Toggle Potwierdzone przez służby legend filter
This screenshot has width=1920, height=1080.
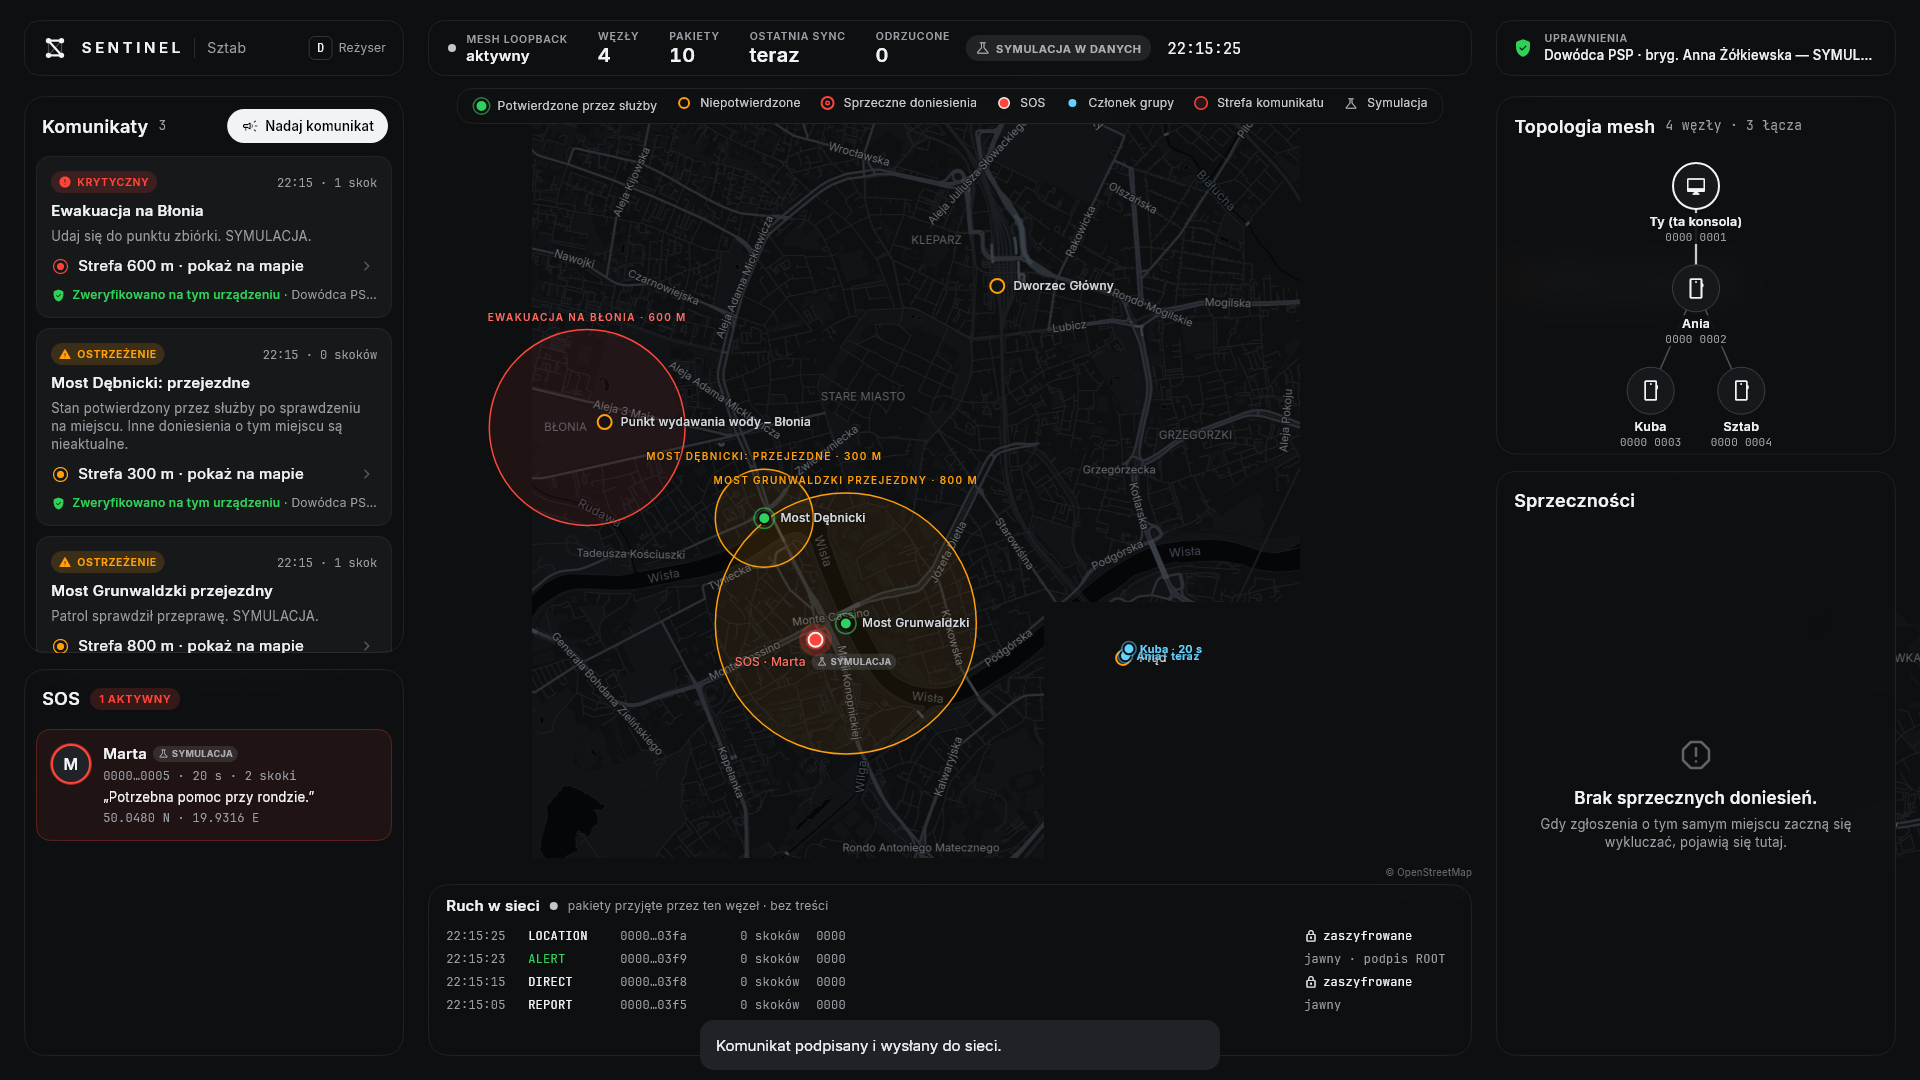click(566, 106)
